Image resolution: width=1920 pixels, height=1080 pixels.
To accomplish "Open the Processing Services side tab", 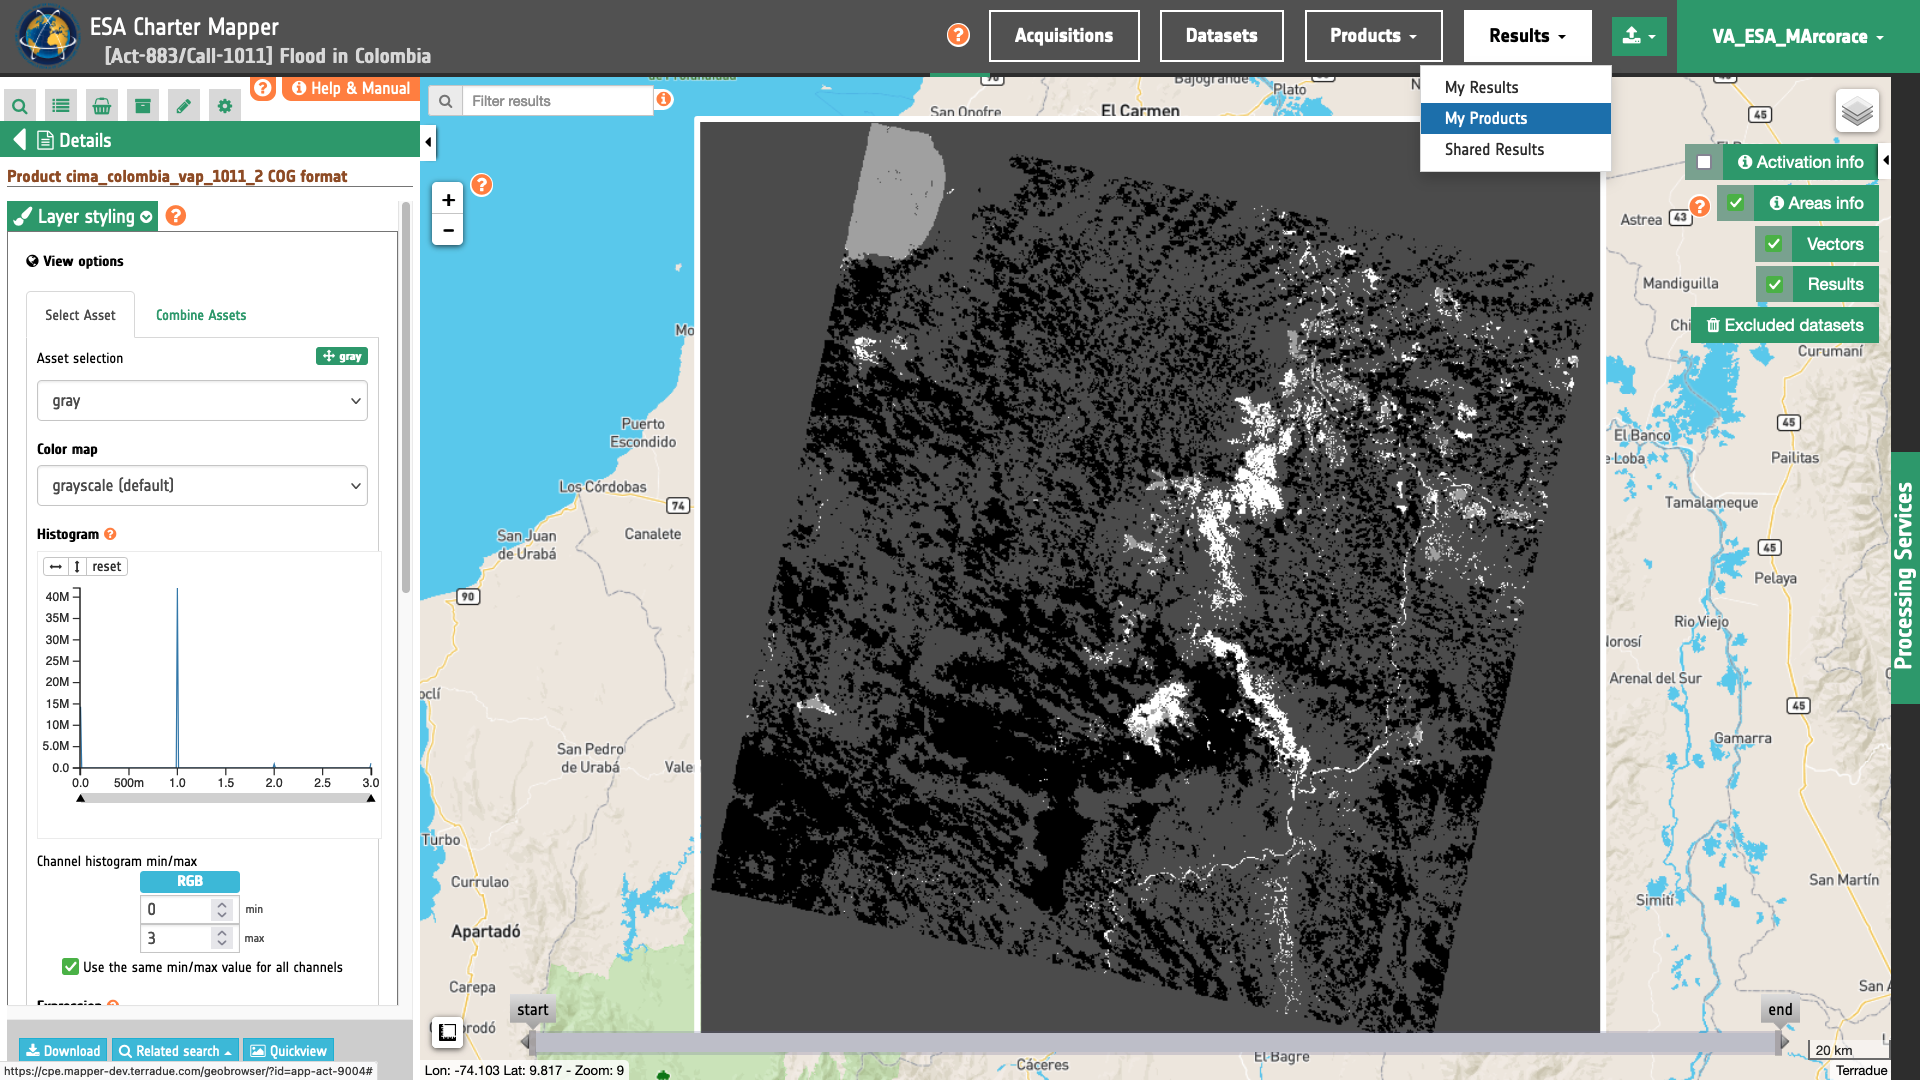I will point(1904,577).
